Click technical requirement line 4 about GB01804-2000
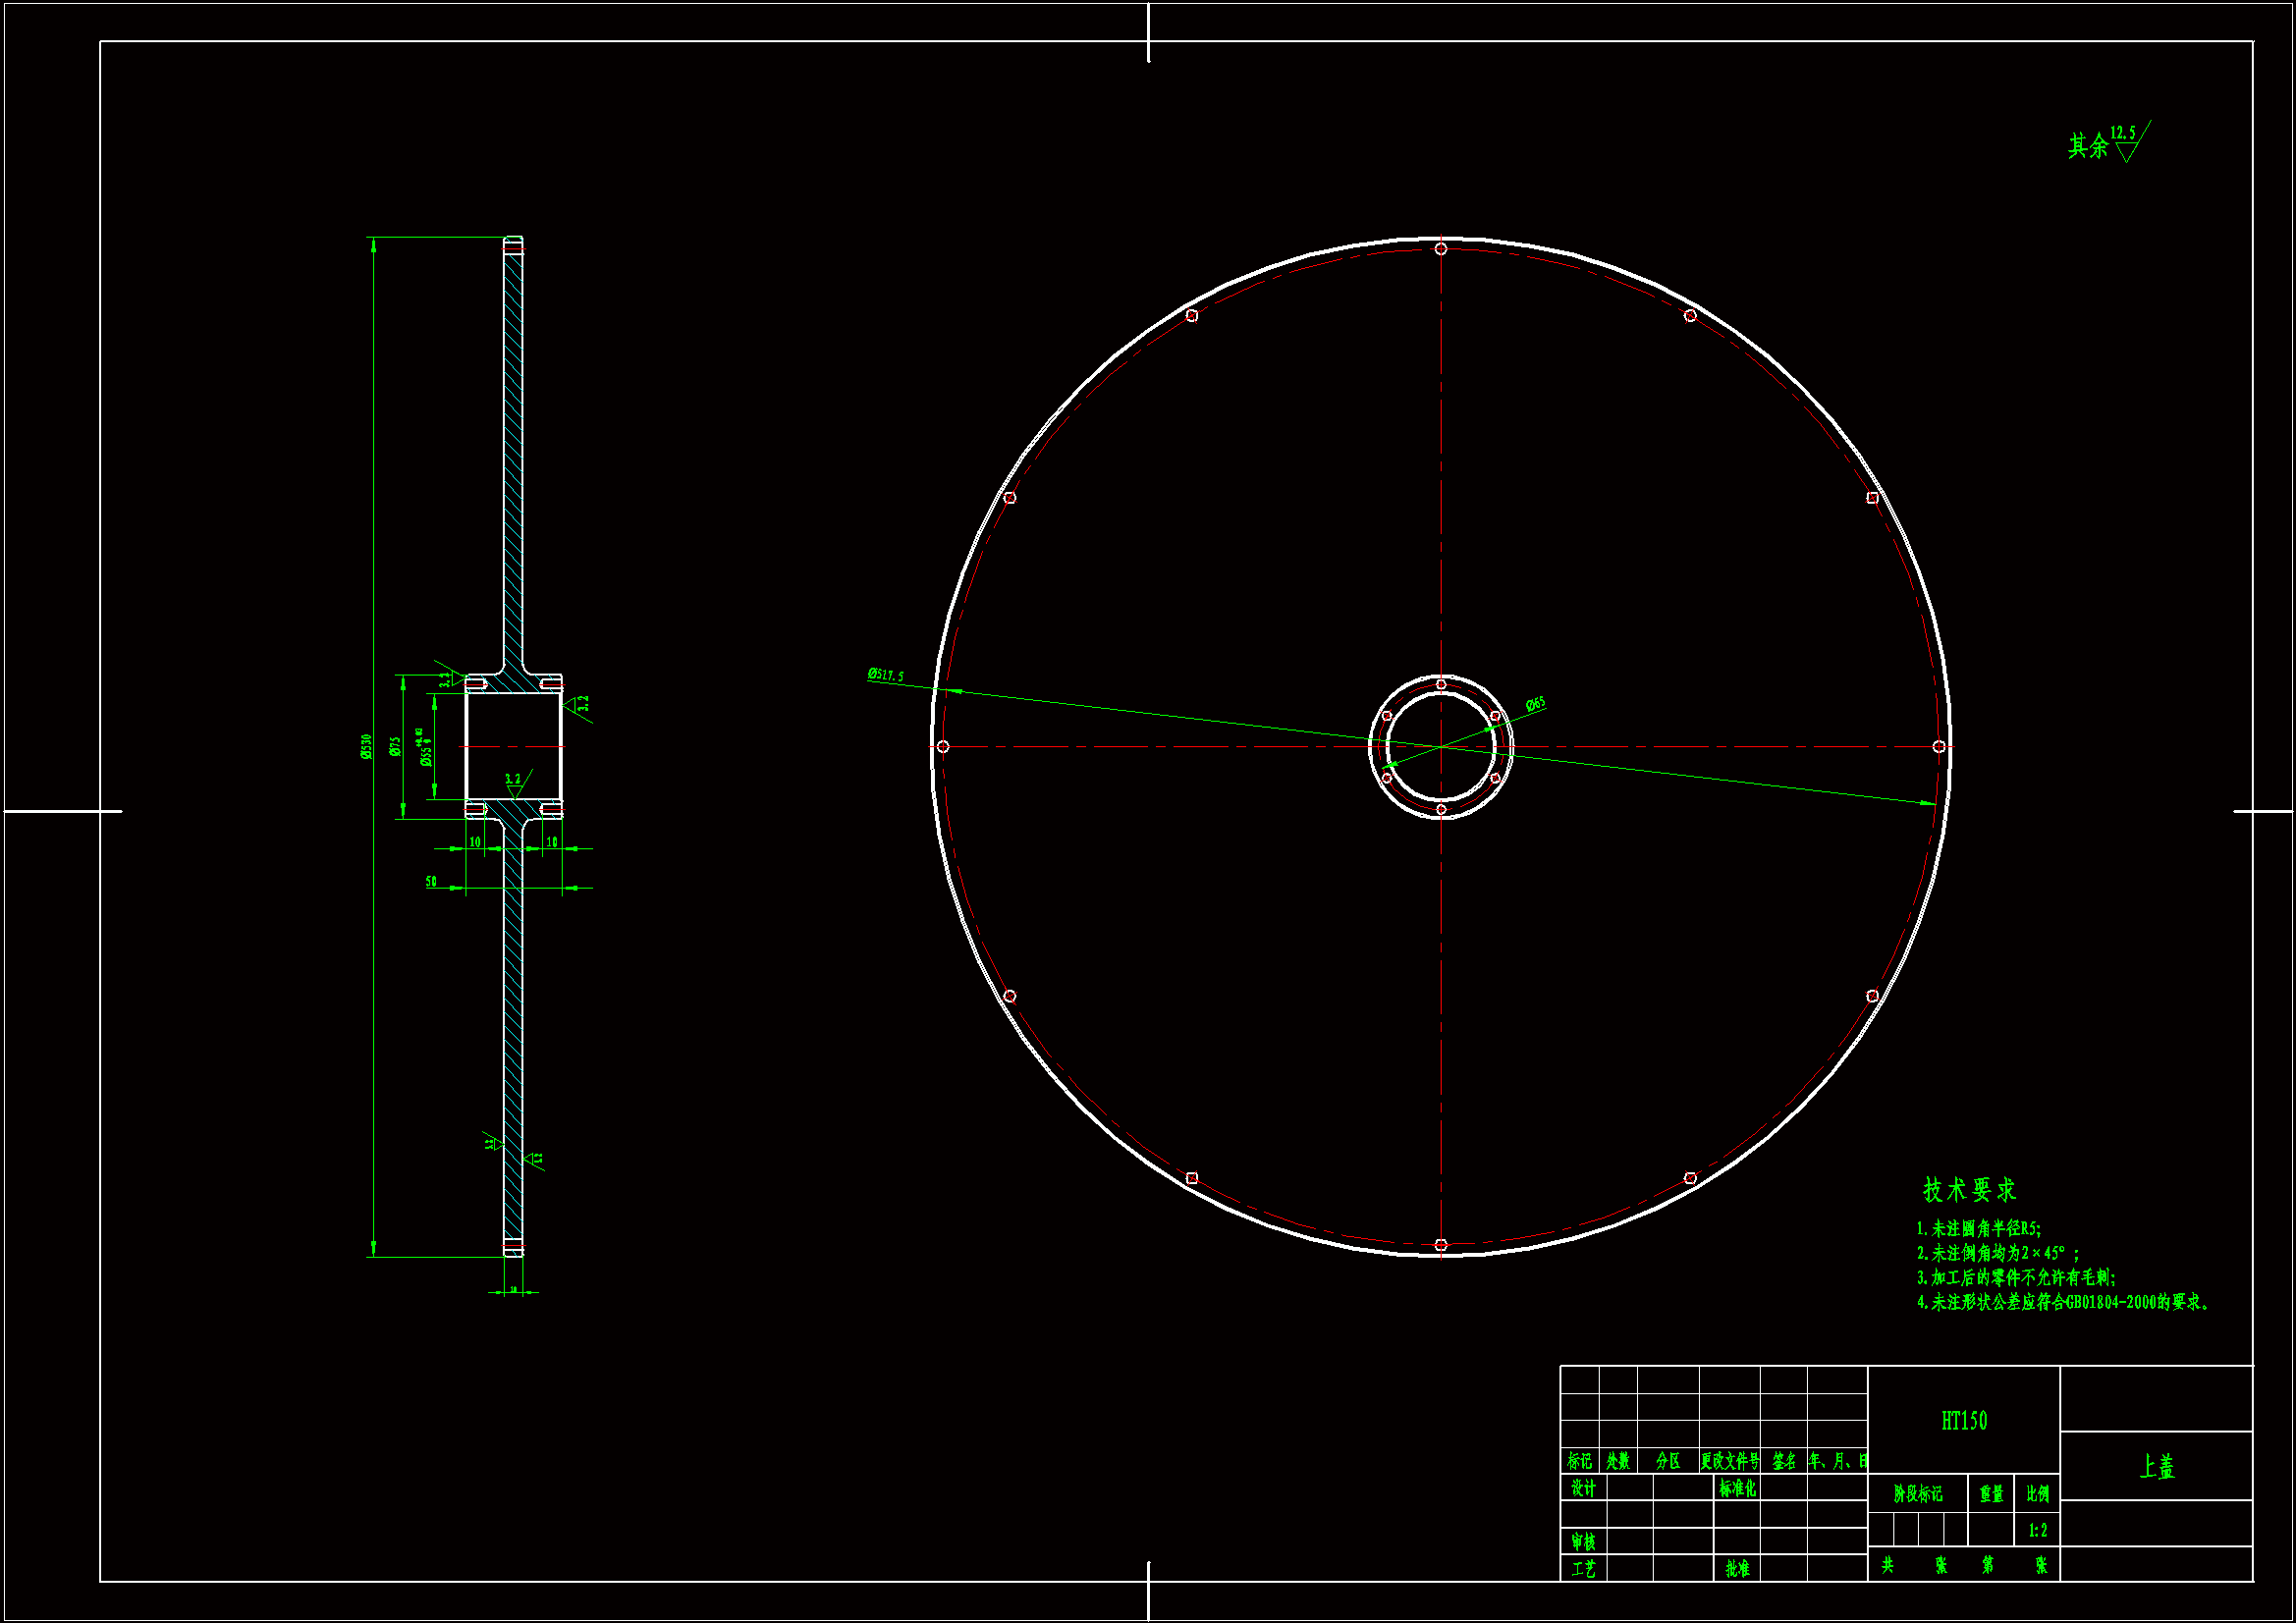Image resolution: width=2296 pixels, height=1623 pixels. (x=2062, y=1302)
